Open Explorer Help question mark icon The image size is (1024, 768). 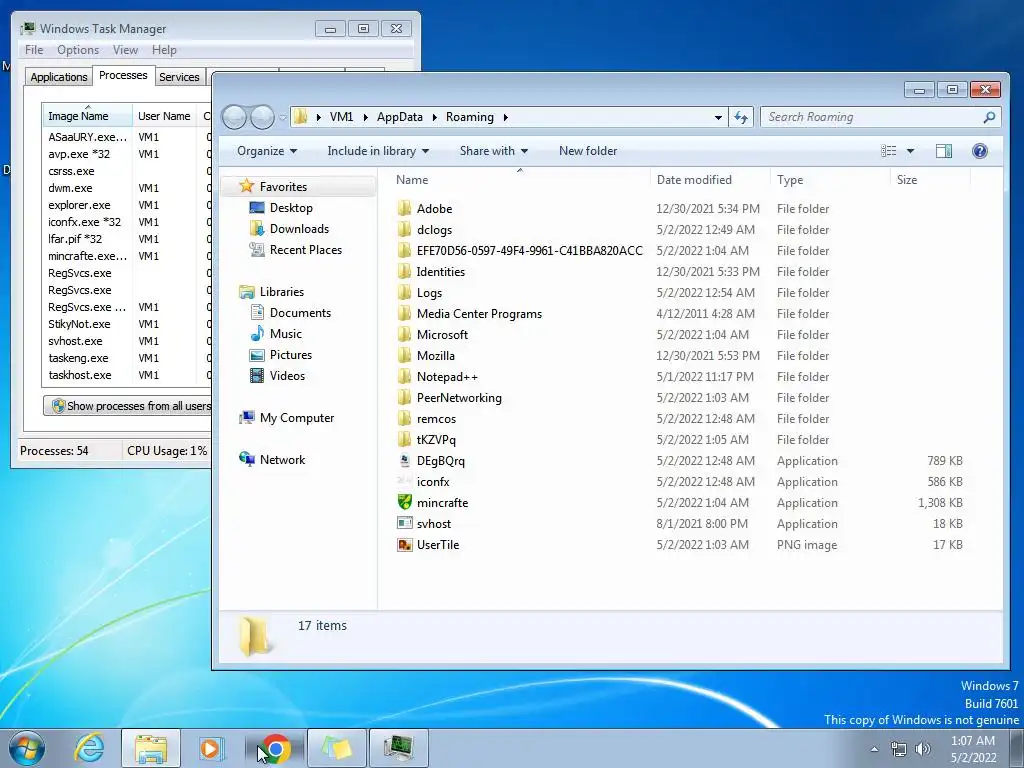980,151
